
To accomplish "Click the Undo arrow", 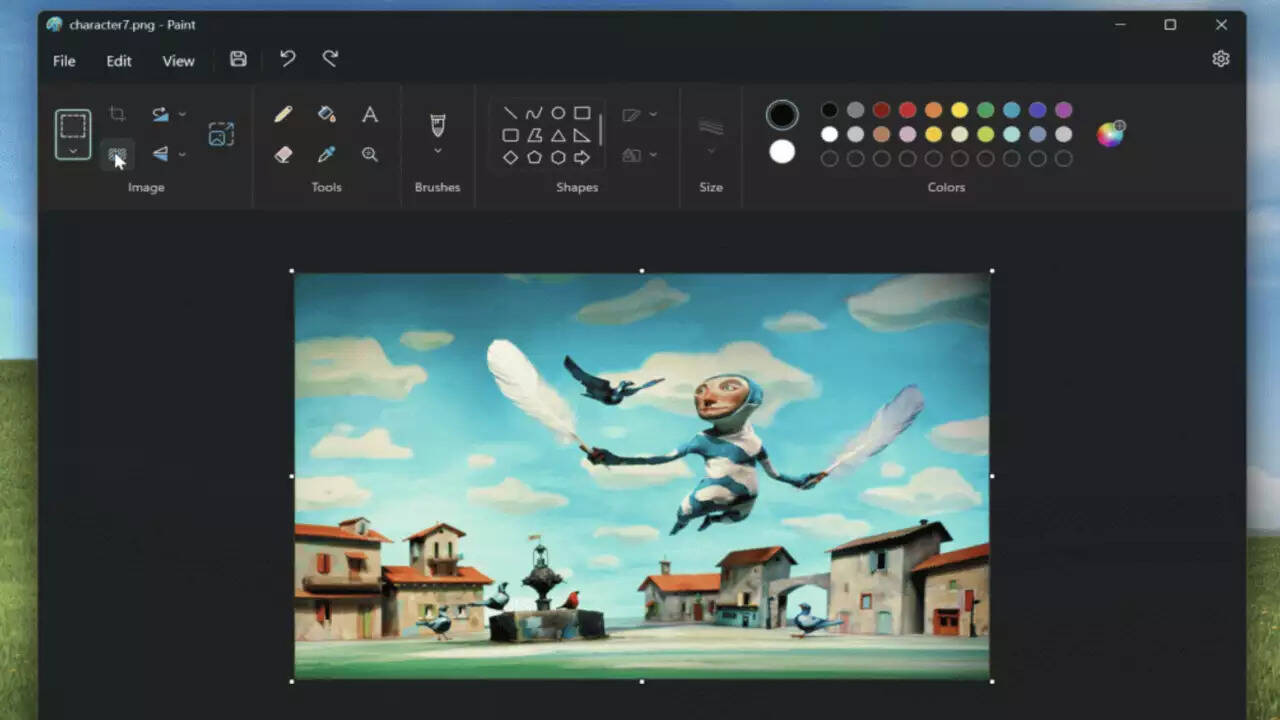I will 288,59.
